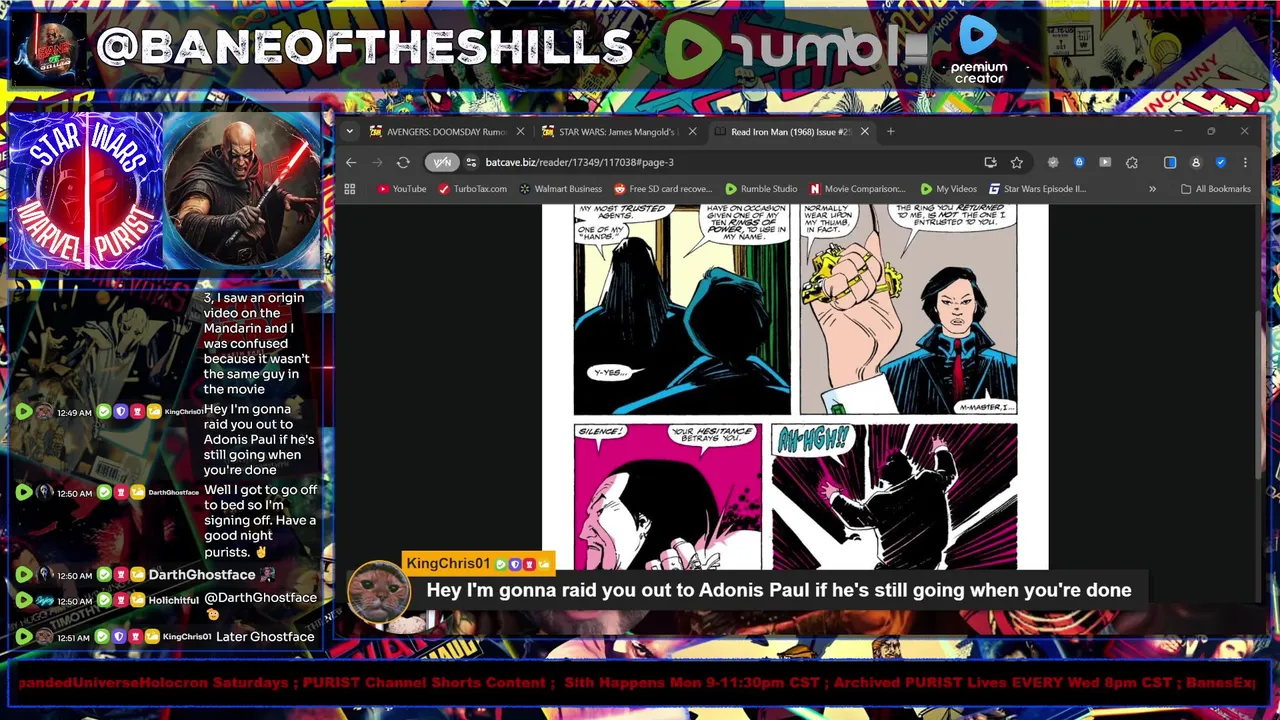Click the 12:49 AM chat timestamp
Viewport: 1280px width, 720px height.
pos(74,412)
